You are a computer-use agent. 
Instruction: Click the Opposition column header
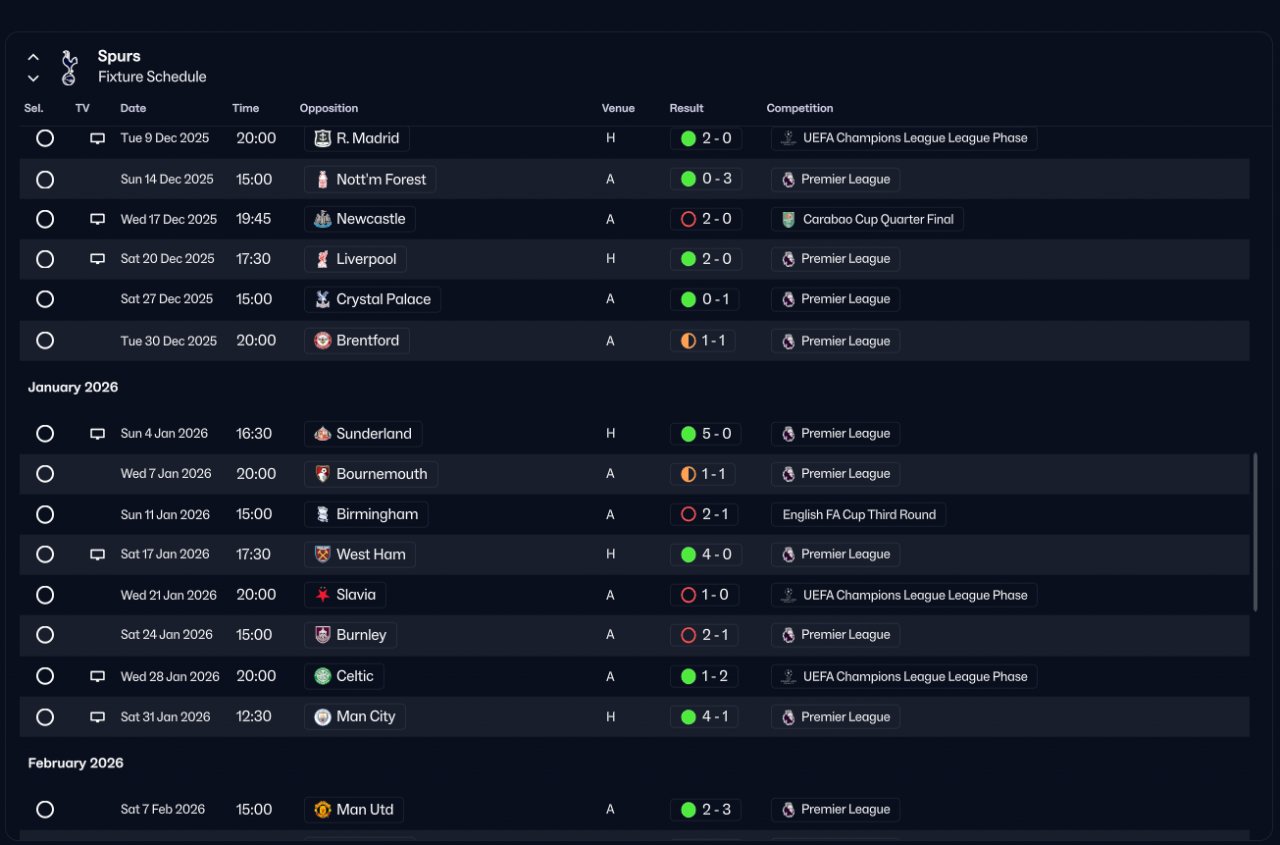point(329,108)
